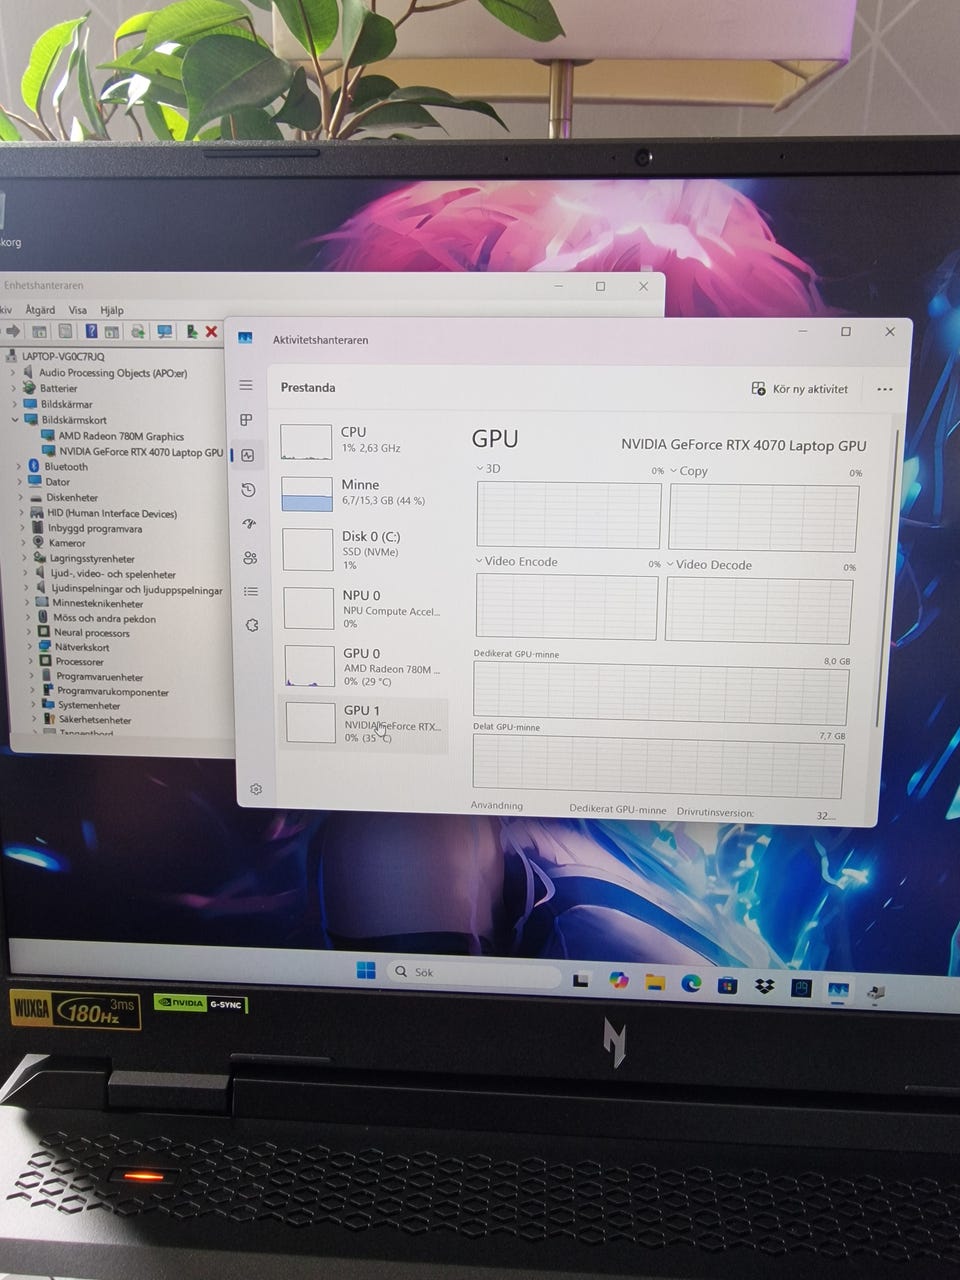Image resolution: width=960 pixels, height=1280 pixels.
Task: Click the forward arrow toolbar icon in Enhetshanteraren
Action: (x=13, y=331)
